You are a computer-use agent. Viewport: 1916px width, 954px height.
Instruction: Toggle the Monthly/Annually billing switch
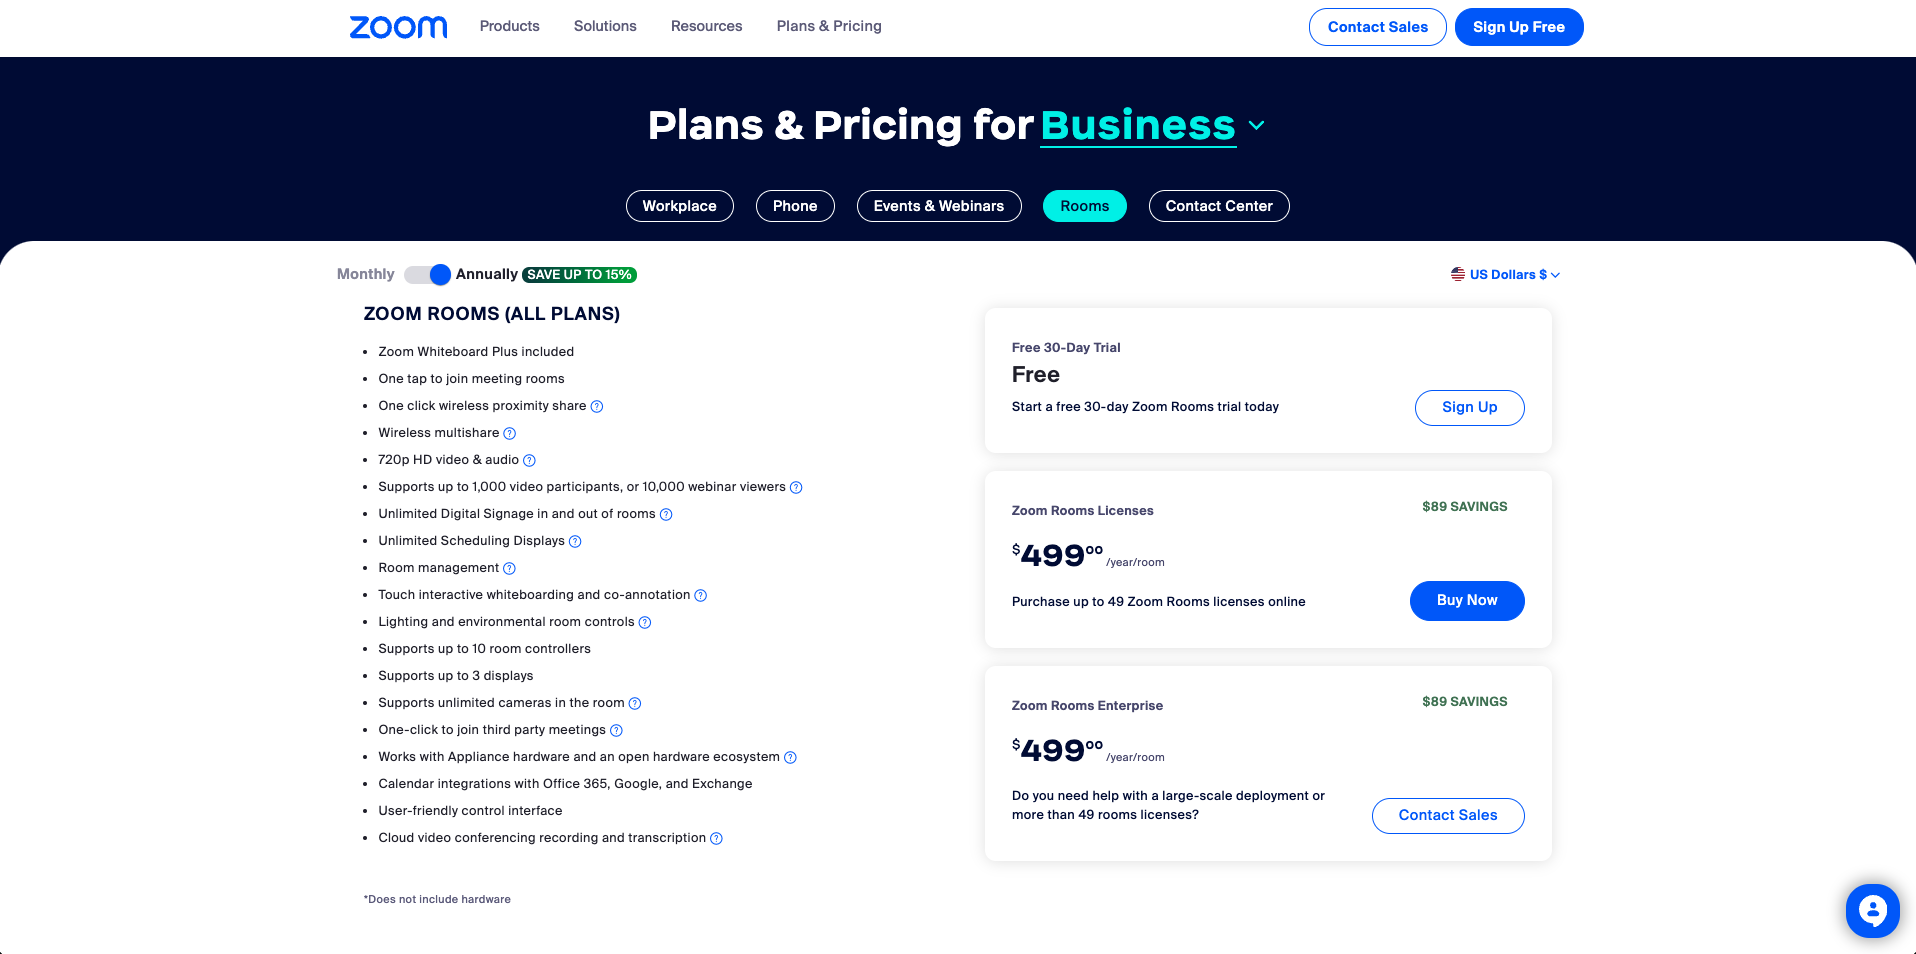(x=428, y=274)
